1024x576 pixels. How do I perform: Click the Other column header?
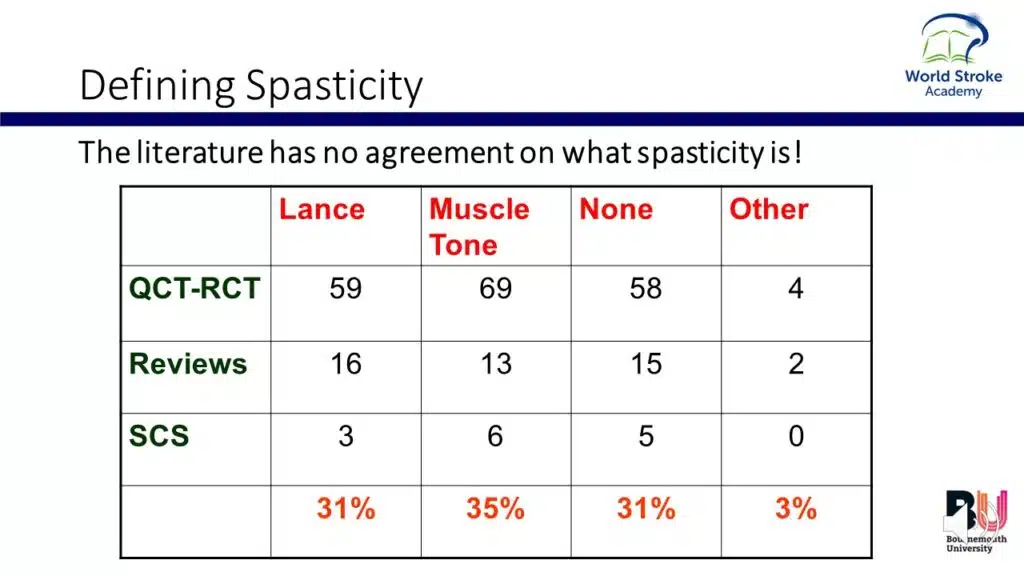click(768, 210)
